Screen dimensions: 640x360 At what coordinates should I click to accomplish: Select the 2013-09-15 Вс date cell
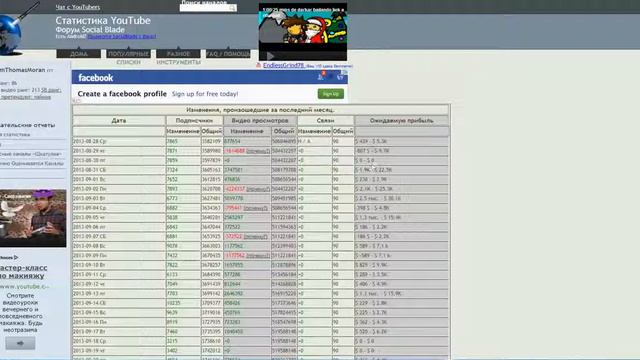(x=119, y=313)
